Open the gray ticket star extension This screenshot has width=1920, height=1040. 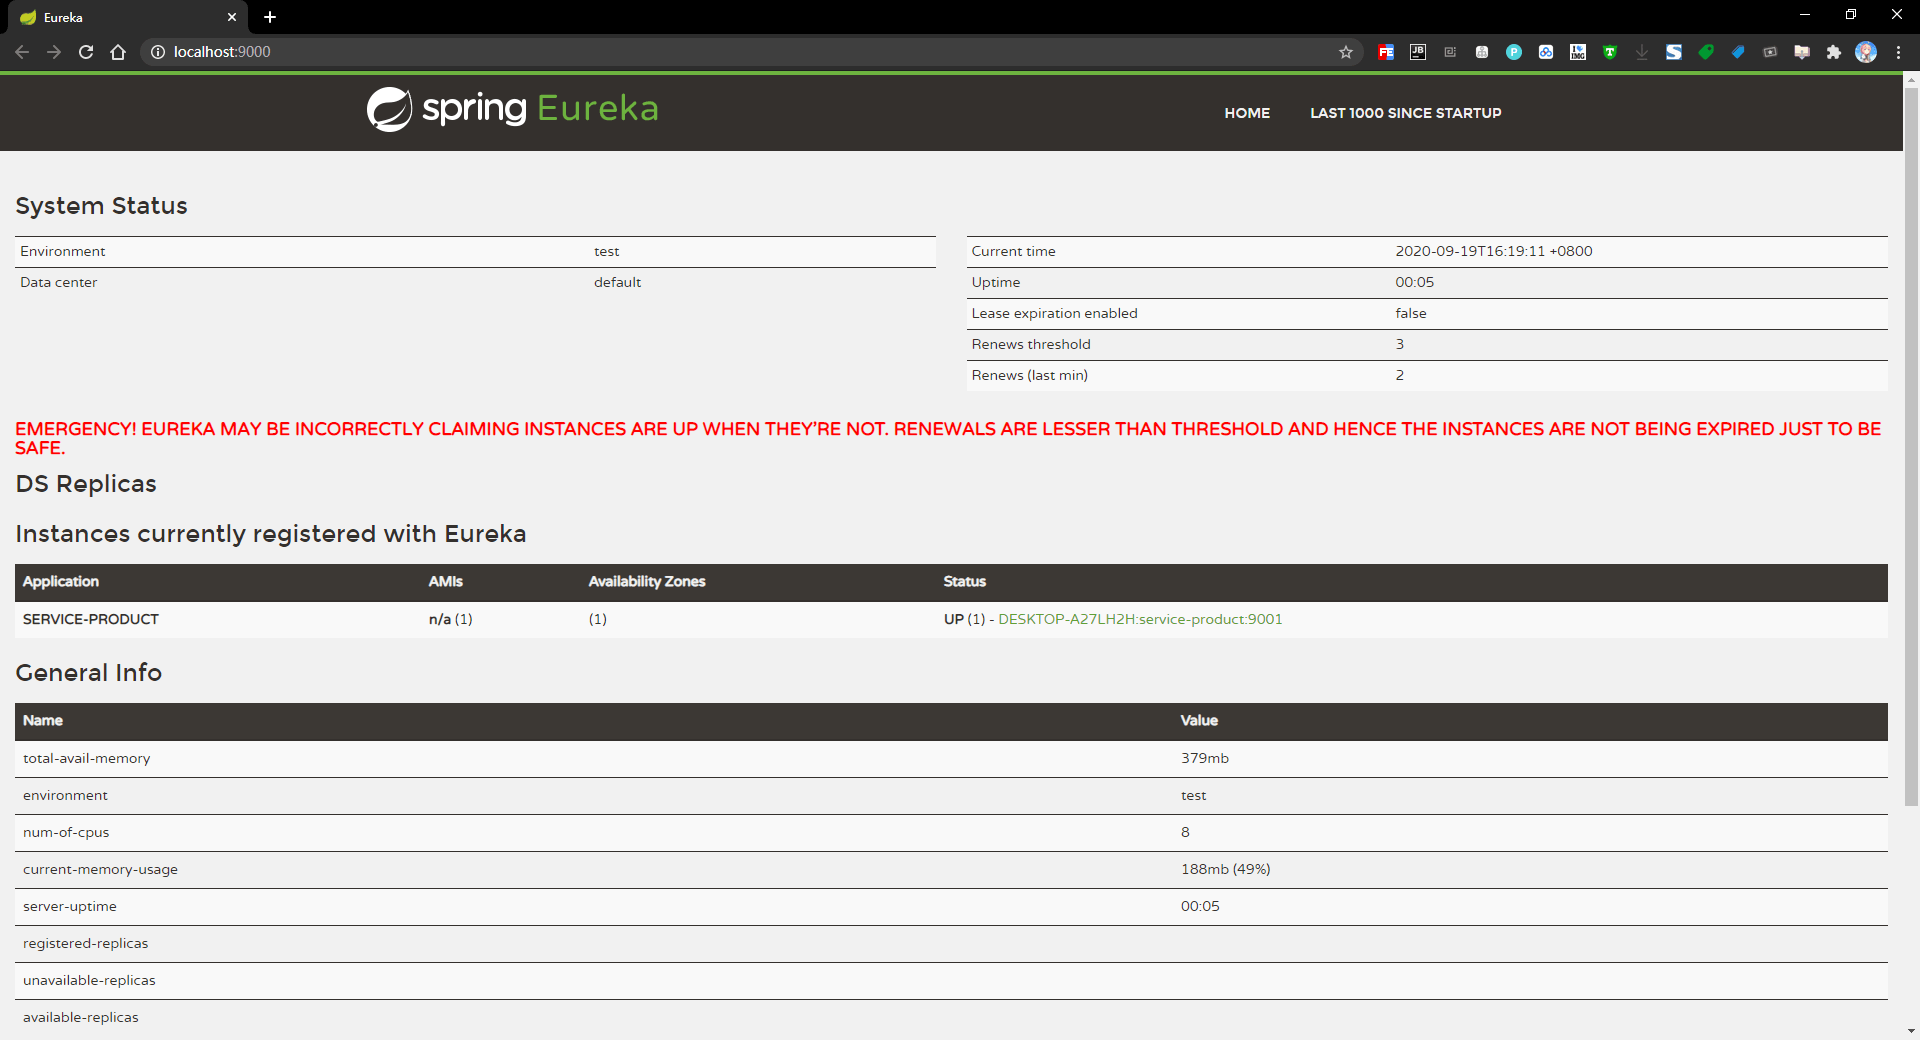click(x=1770, y=52)
